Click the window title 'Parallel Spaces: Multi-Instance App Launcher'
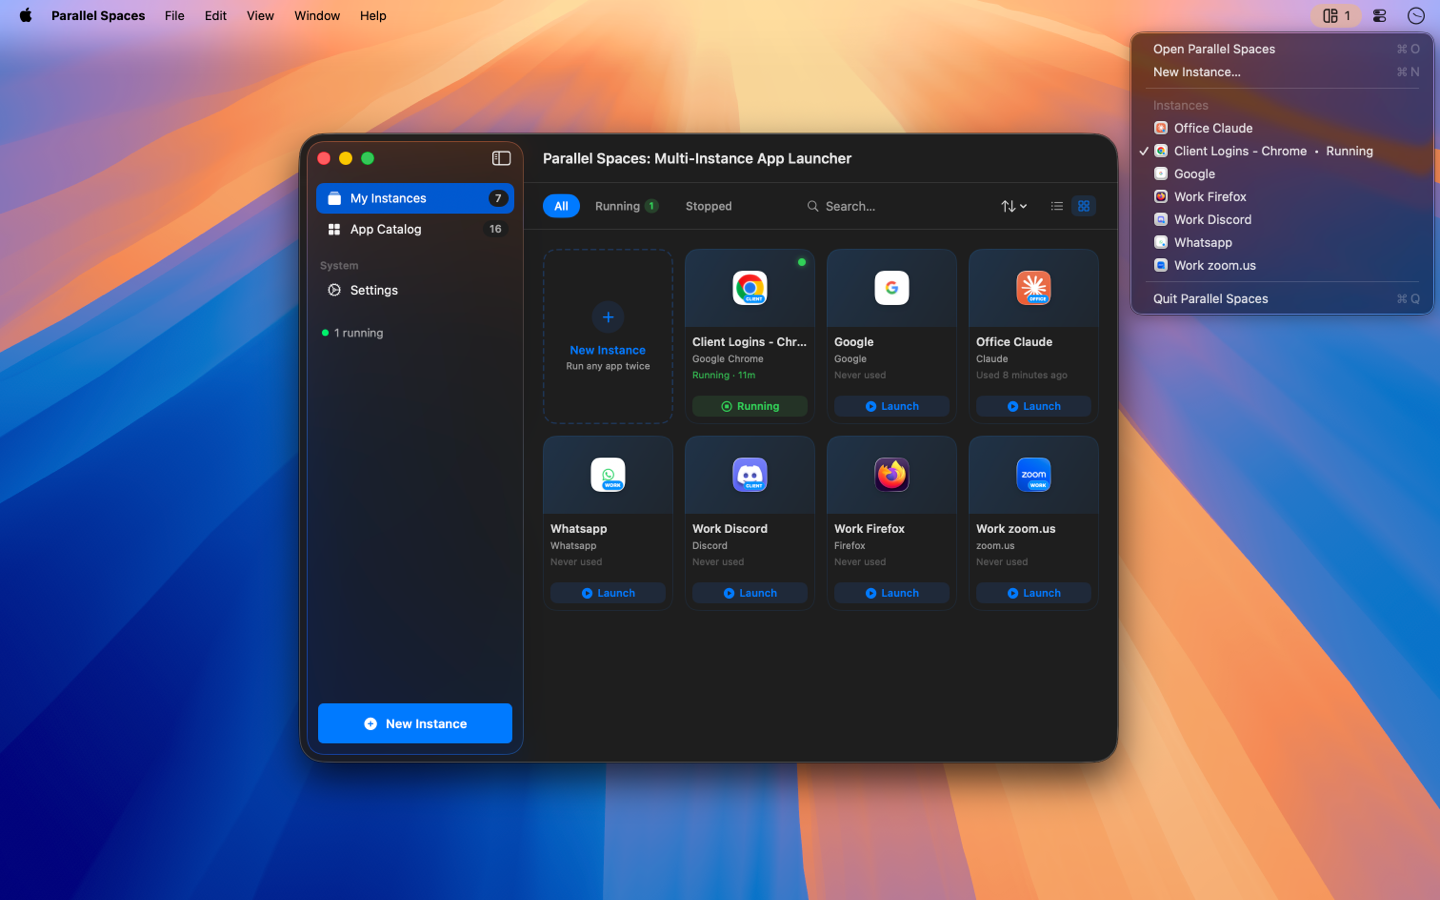This screenshot has width=1440, height=900. point(697,158)
